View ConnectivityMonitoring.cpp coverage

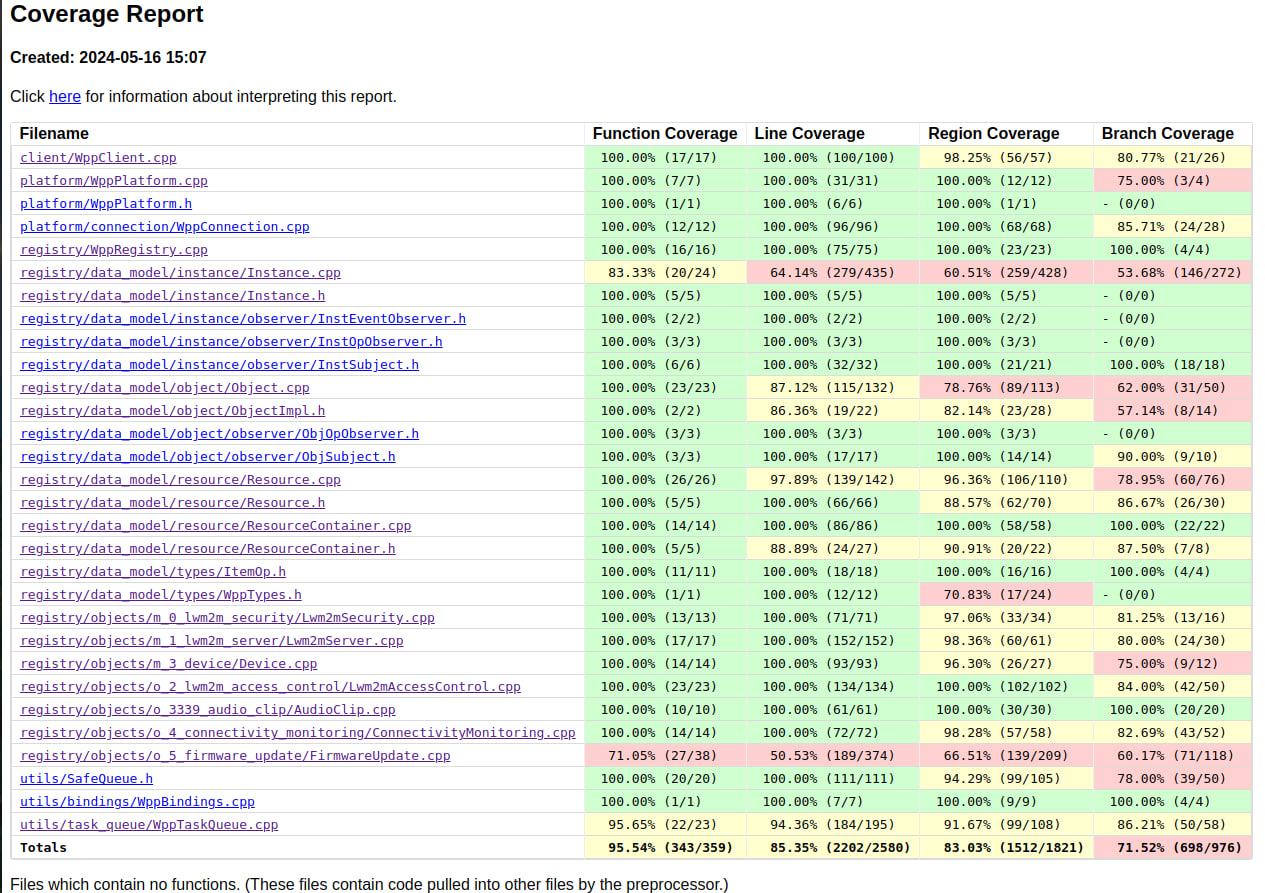tap(297, 733)
